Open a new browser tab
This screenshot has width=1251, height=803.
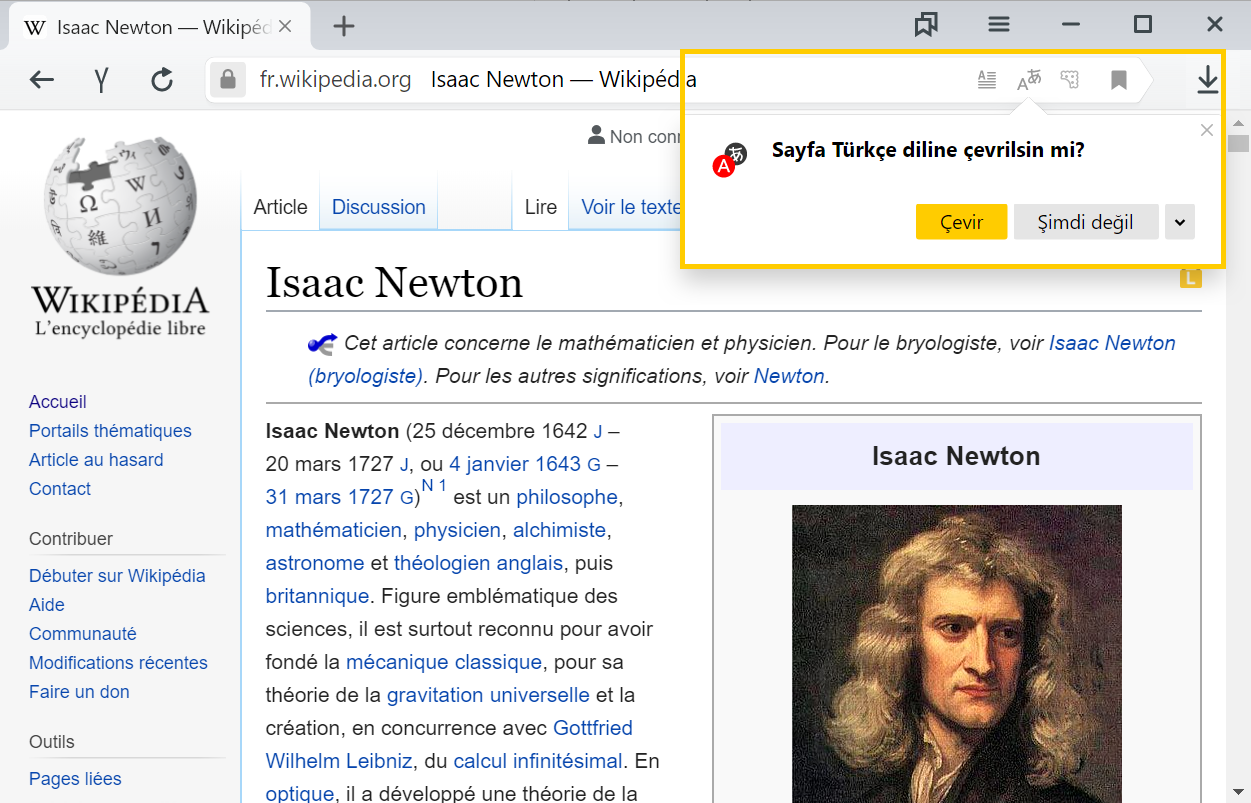[x=343, y=27]
